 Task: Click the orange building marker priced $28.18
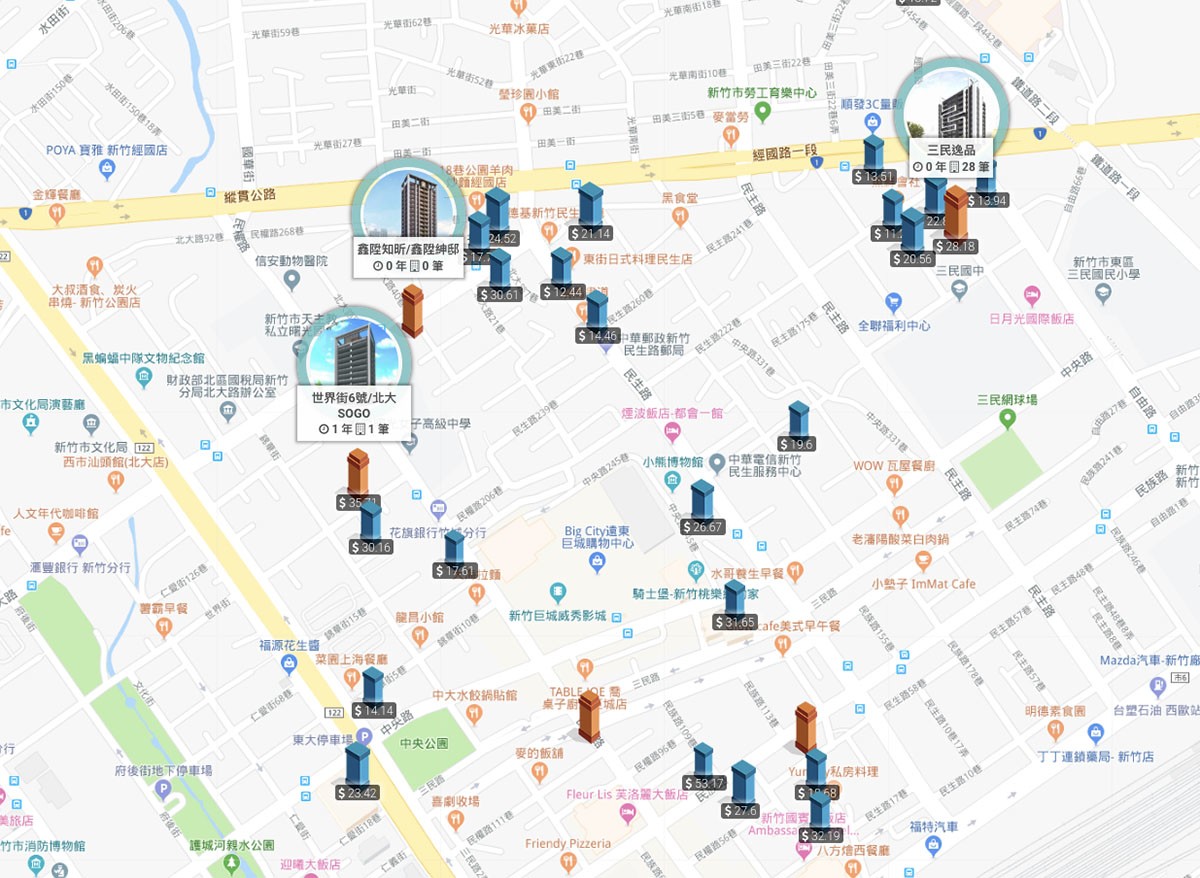click(x=956, y=219)
